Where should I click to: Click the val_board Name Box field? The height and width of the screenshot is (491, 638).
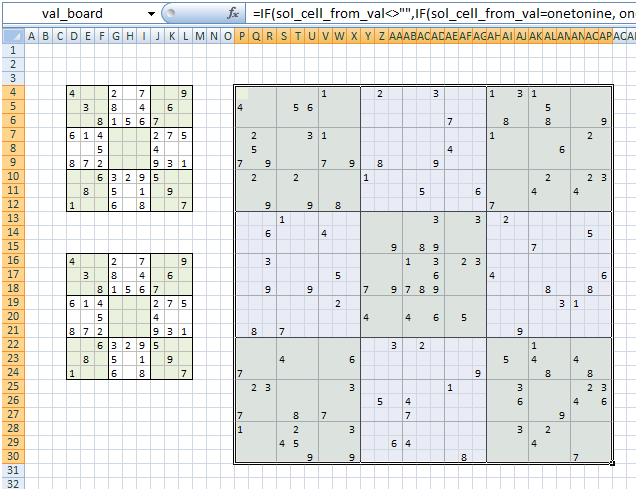tap(73, 14)
